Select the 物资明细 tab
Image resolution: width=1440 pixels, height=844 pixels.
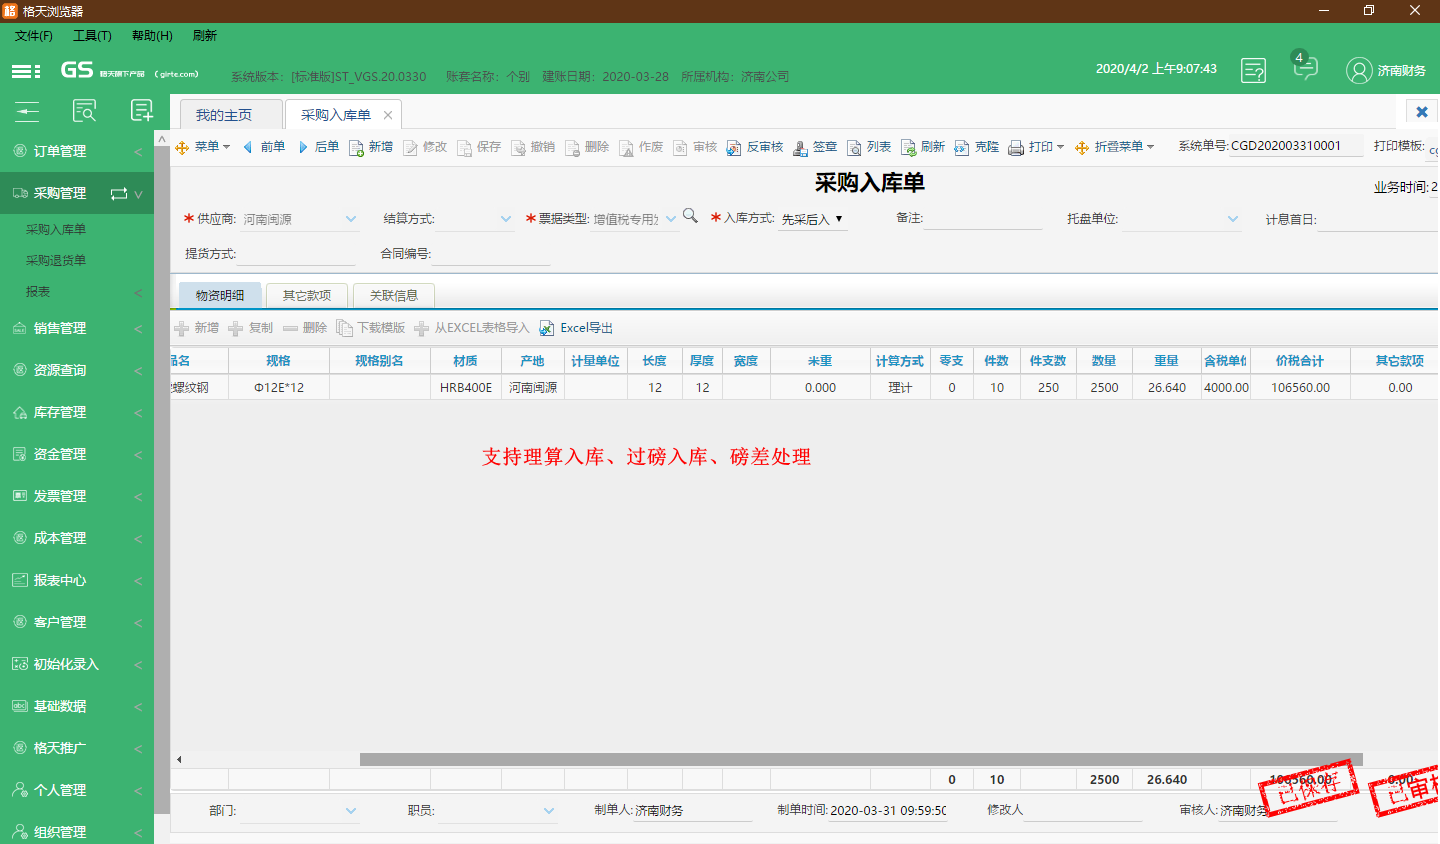click(x=220, y=295)
